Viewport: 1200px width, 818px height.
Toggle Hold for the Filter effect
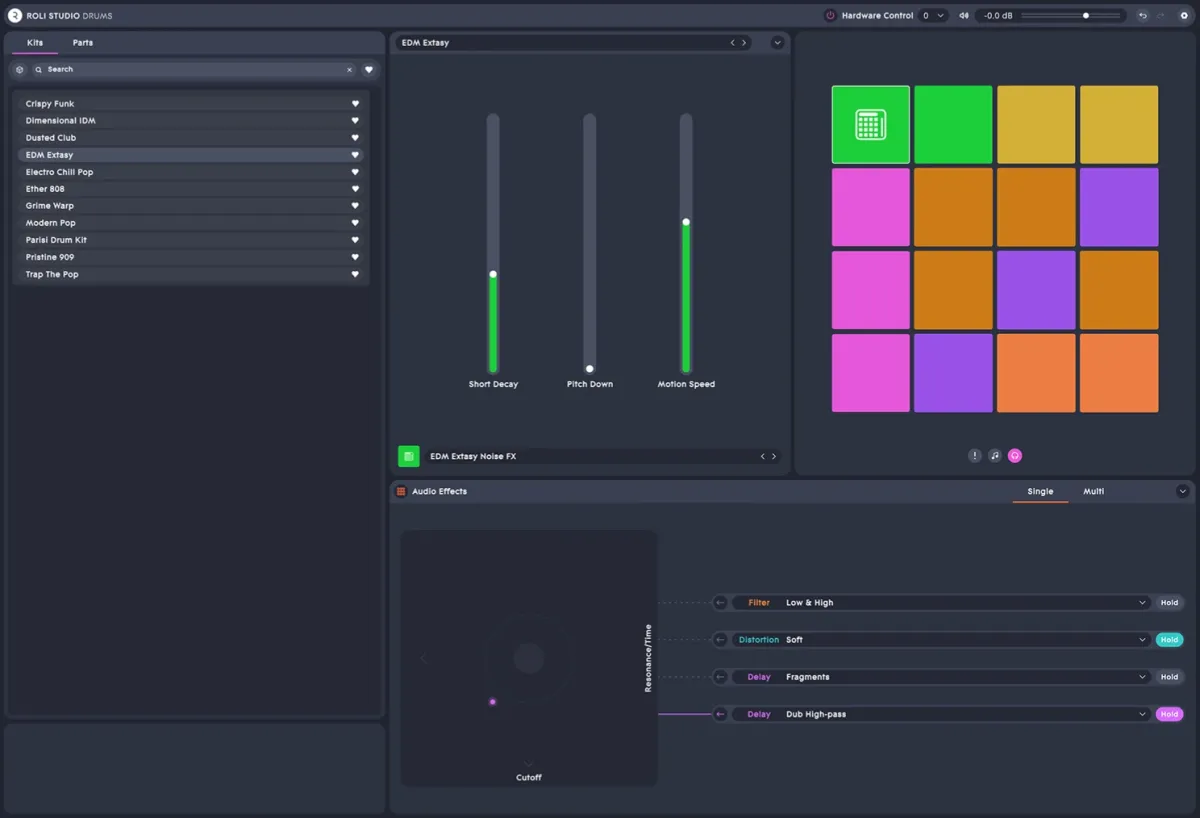(x=1169, y=603)
